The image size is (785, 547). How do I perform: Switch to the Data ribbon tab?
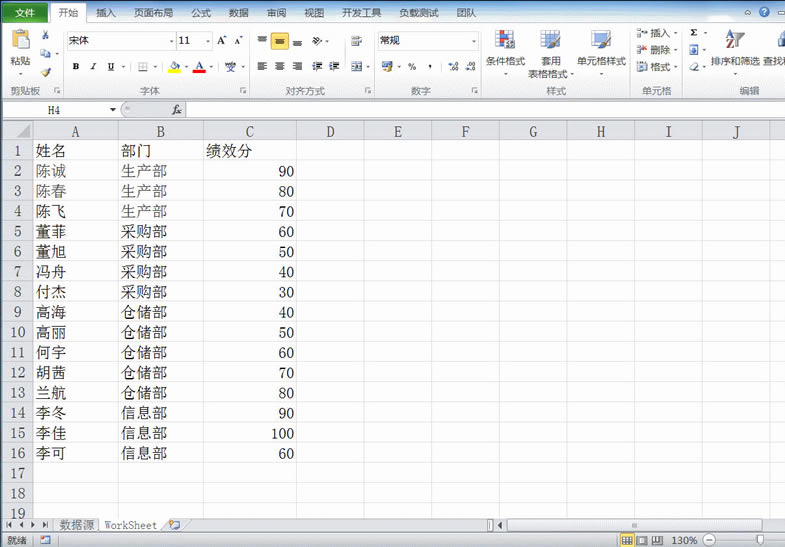[238, 13]
